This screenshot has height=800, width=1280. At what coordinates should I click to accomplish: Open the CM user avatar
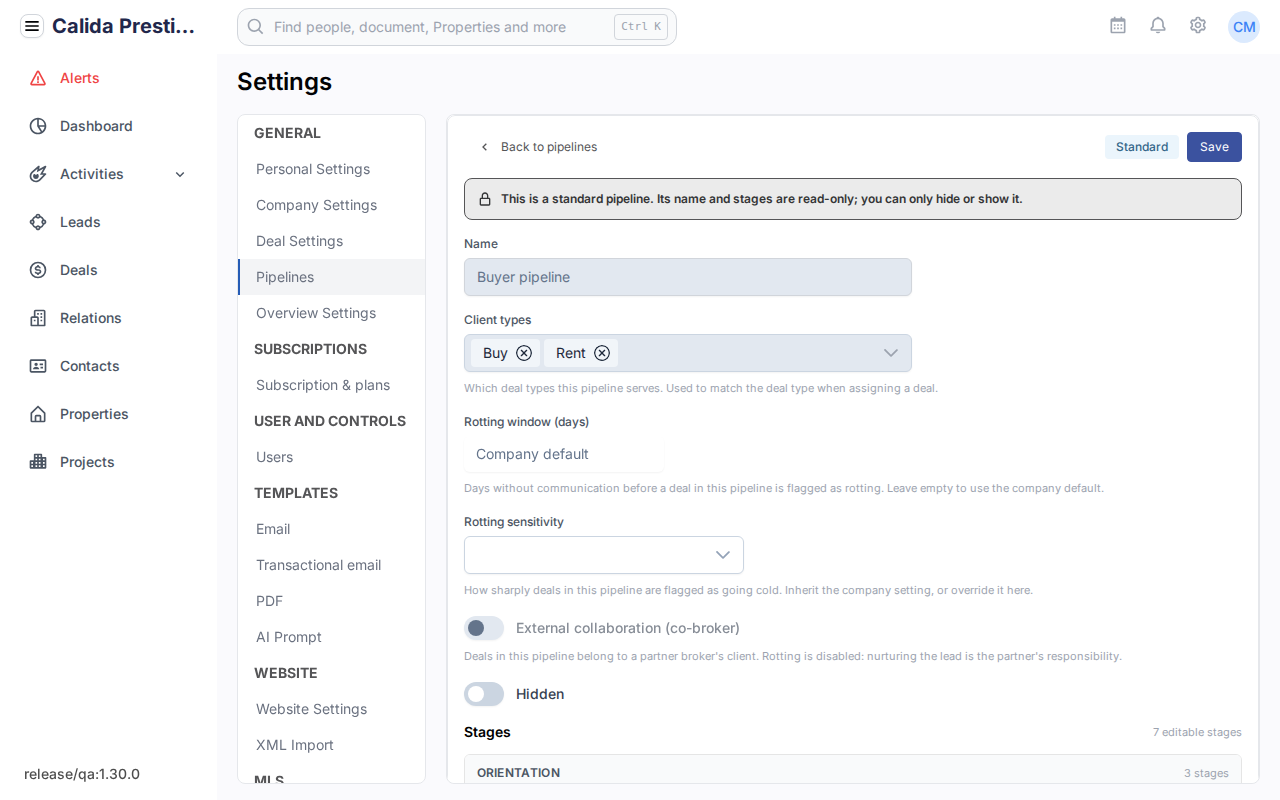(1244, 27)
